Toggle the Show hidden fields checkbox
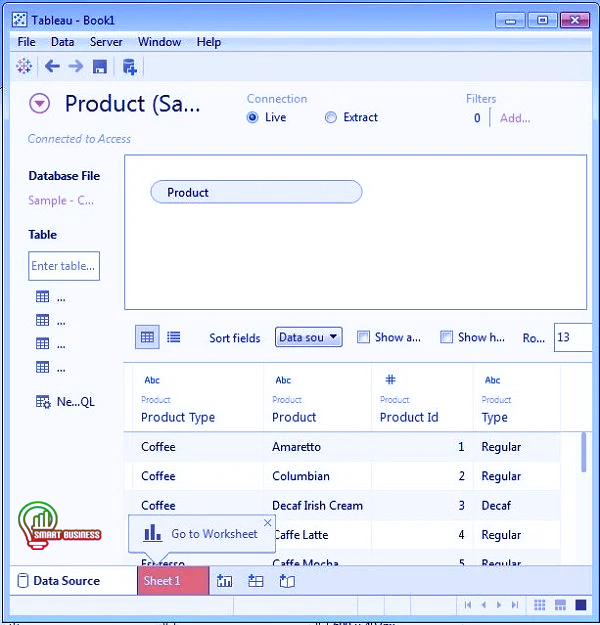This screenshot has height=625, width=600. pos(447,337)
